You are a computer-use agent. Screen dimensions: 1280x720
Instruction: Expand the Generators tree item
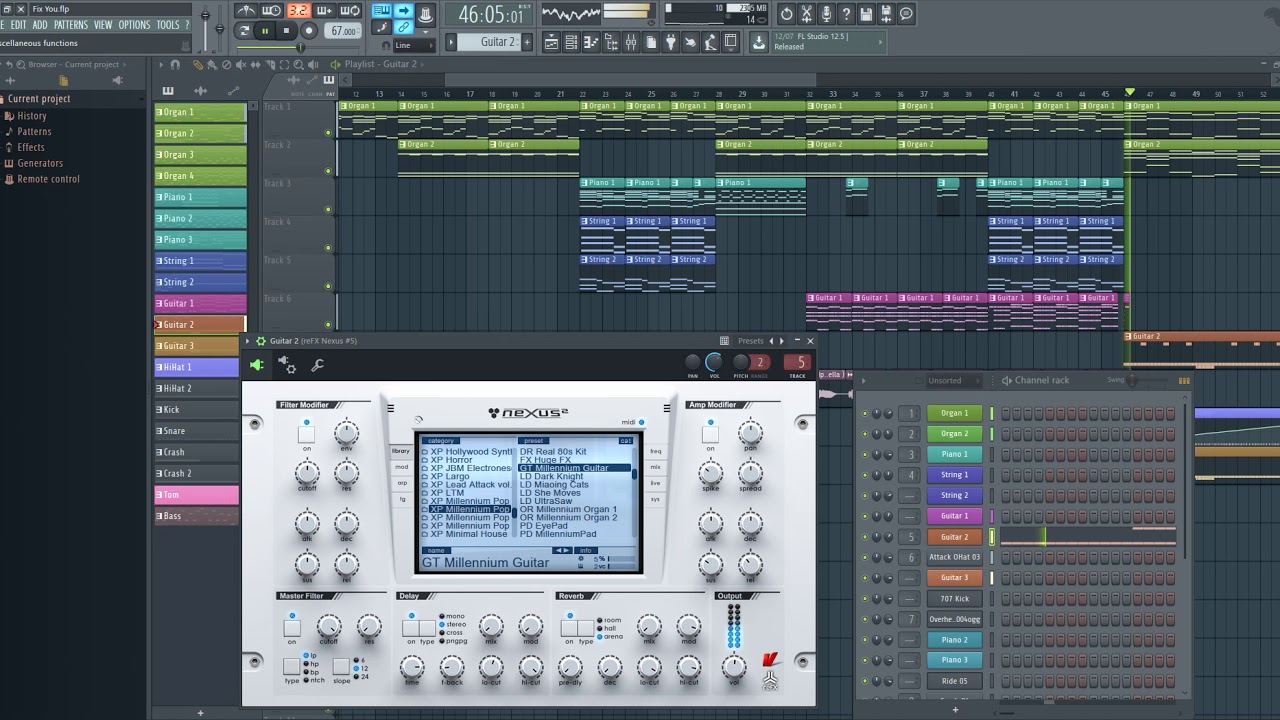(40, 164)
